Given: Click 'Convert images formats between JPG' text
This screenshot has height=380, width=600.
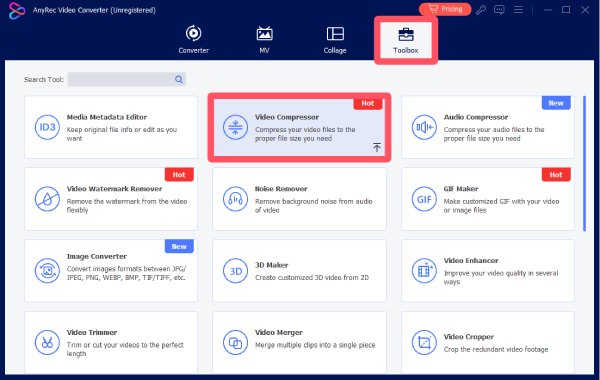Looking at the screenshot, I should 126,273.
